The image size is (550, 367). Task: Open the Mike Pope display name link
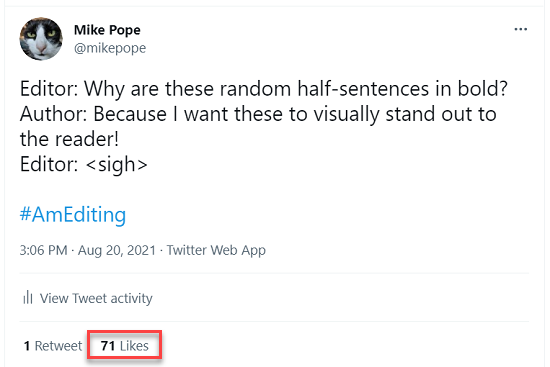107,30
